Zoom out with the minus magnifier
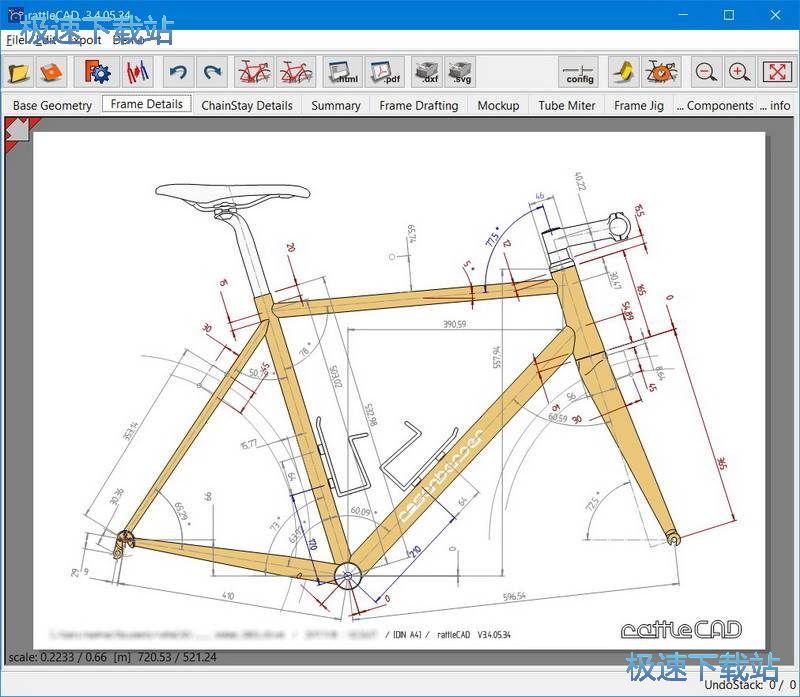The width and height of the screenshot is (800, 697). (706, 72)
